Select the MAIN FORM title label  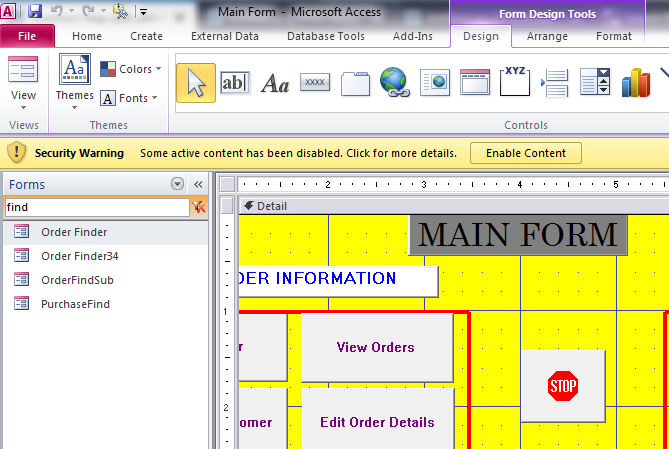pyautogui.click(x=518, y=235)
